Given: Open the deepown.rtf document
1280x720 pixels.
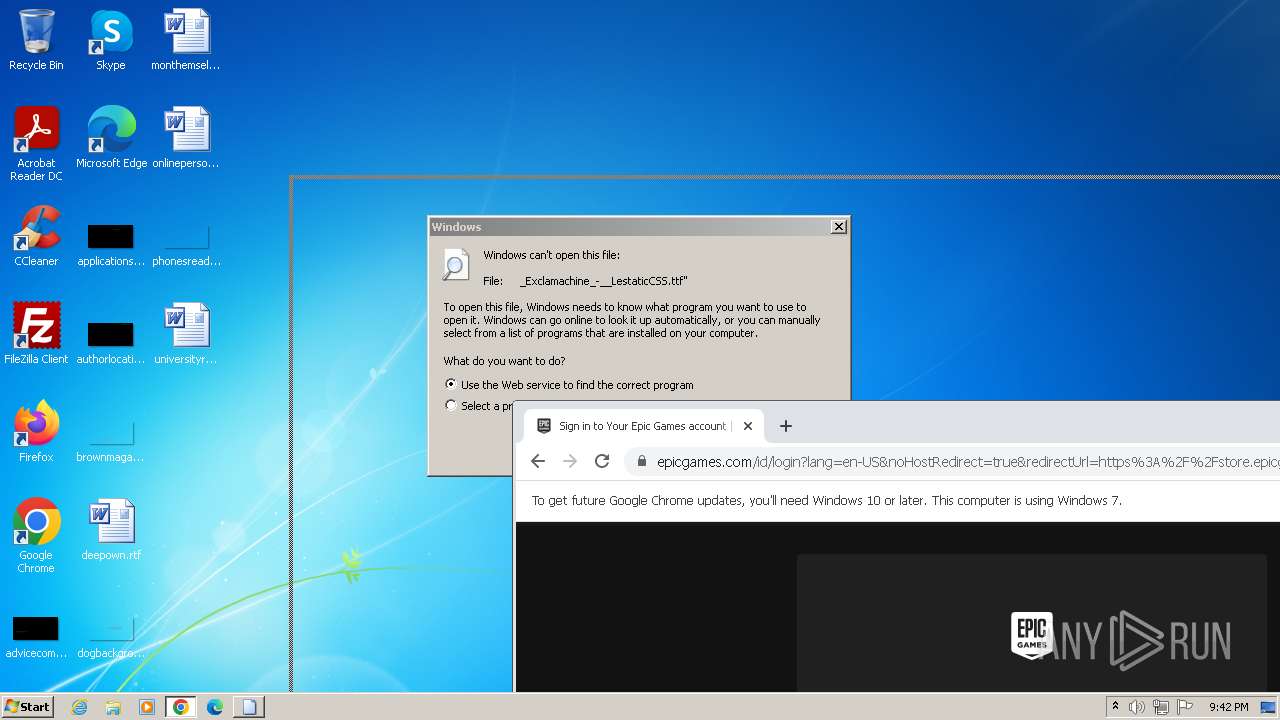Looking at the screenshot, I should click(x=111, y=530).
